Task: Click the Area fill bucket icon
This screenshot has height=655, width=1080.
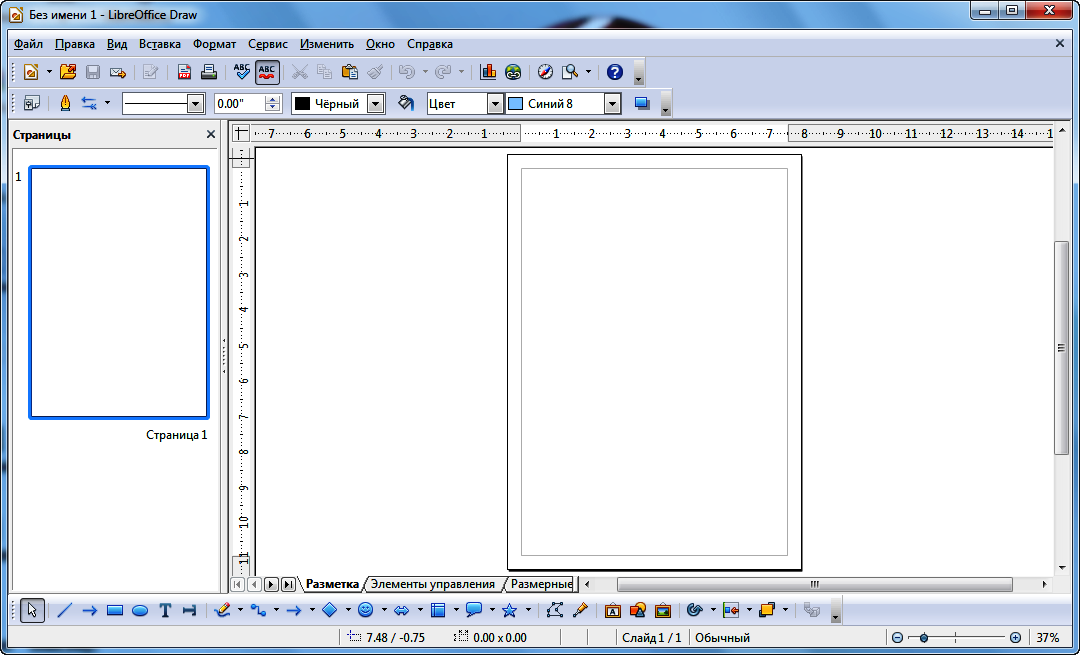Action: [x=406, y=103]
